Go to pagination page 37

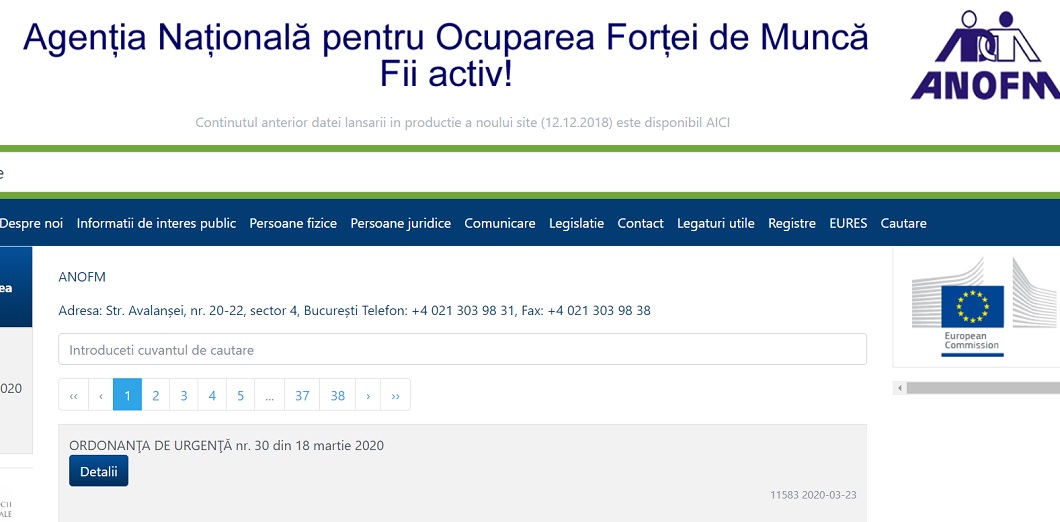(302, 395)
